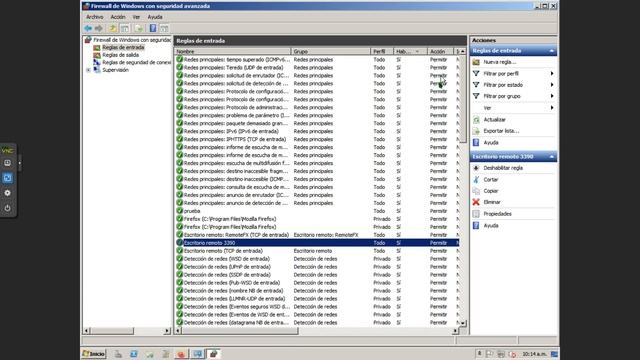Click the Propiedades icon
The image size is (640, 360).
(x=476, y=214)
